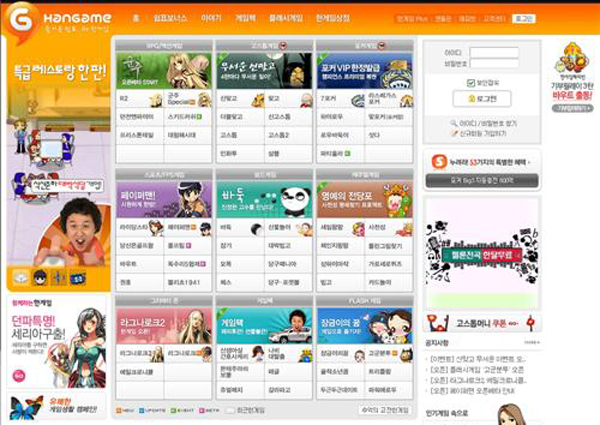Expand the 포커게임 header arrow
Screen dimensions: 600x425
(x=382, y=46)
